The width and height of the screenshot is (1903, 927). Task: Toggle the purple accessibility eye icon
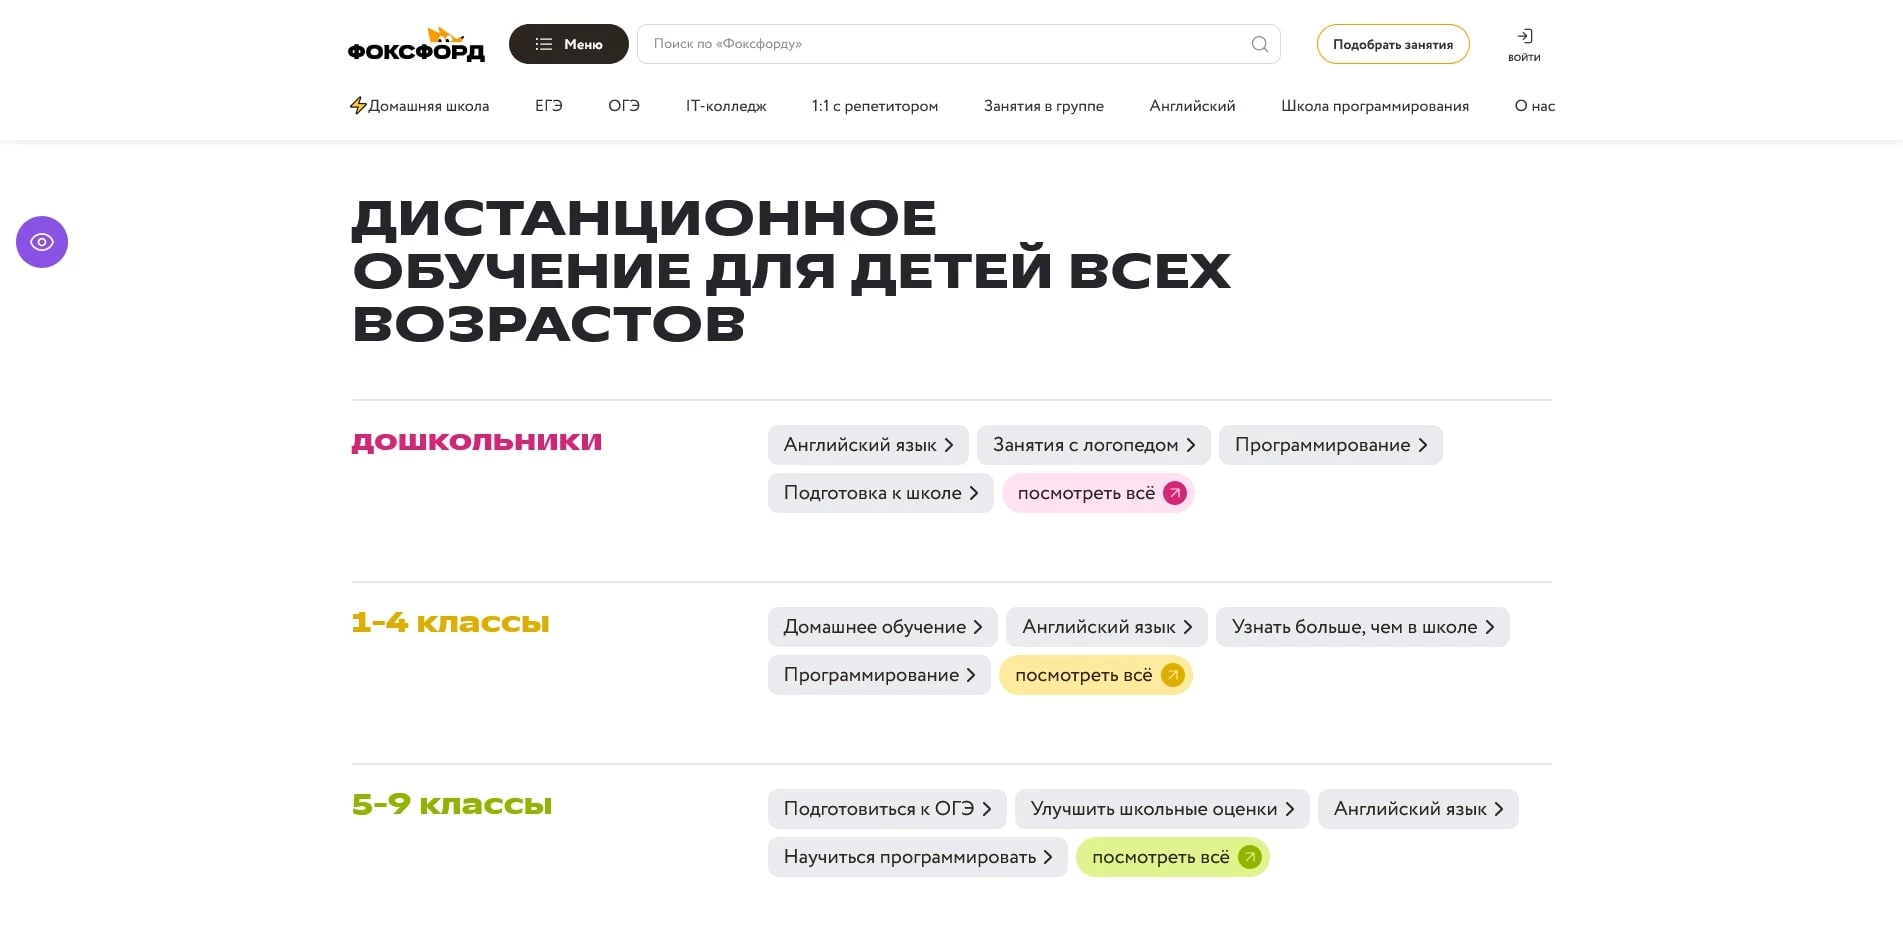[x=41, y=241]
